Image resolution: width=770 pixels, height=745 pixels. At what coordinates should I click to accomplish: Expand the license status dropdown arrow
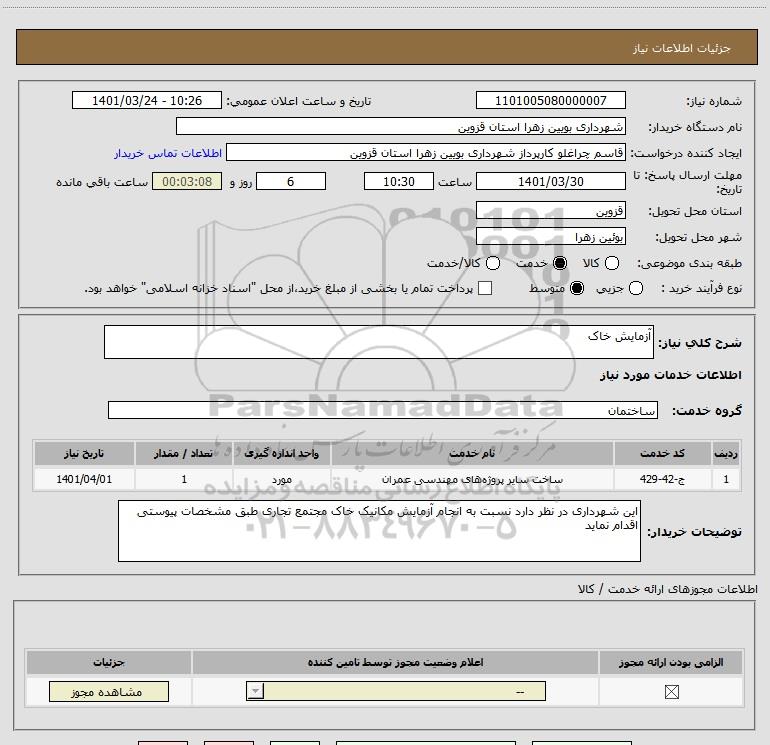(x=255, y=691)
